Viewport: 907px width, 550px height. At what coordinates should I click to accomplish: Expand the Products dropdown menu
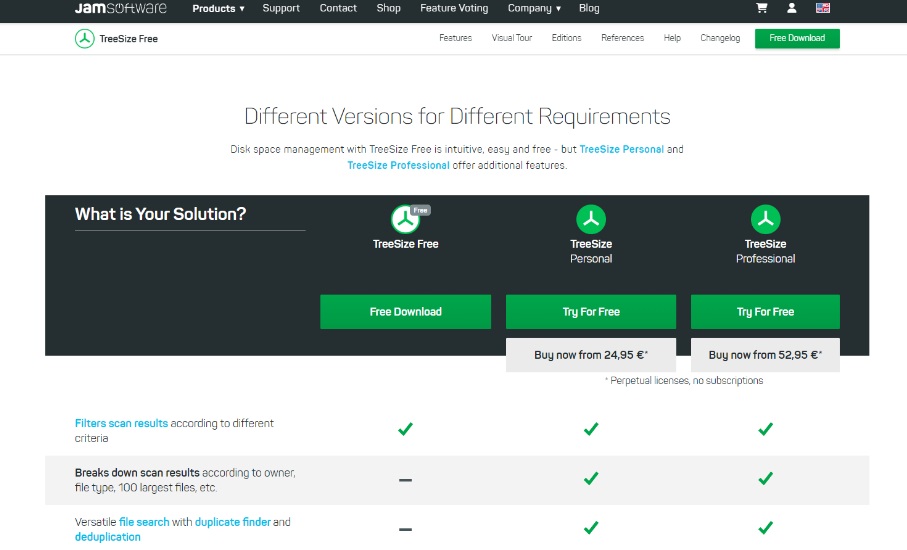coord(218,8)
